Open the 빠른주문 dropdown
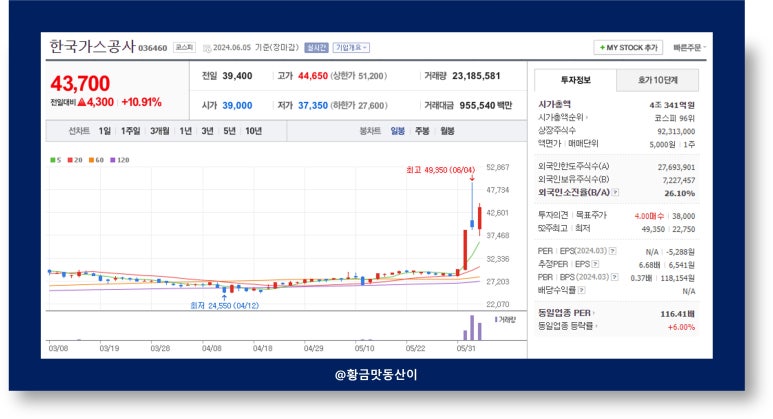The height and width of the screenshot is (419, 773). click(689, 47)
